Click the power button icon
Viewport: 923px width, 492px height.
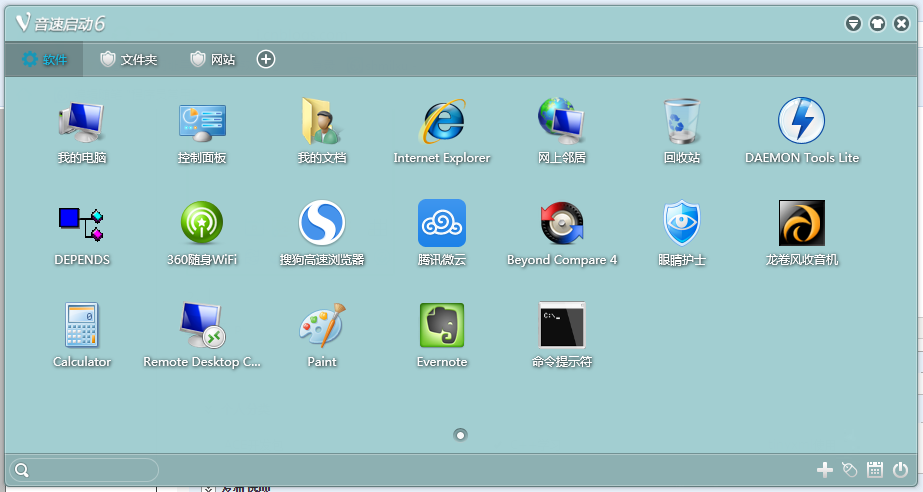click(x=900, y=470)
